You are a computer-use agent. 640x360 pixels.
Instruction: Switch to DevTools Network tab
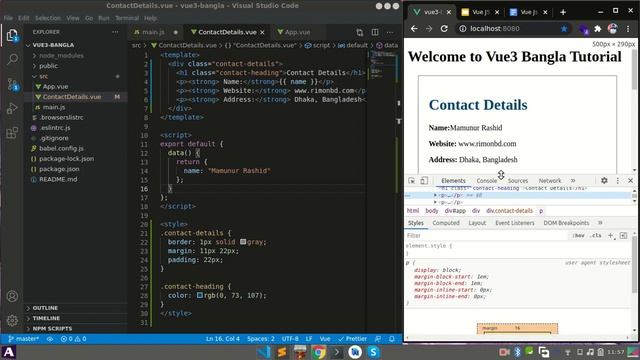(550, 180)
